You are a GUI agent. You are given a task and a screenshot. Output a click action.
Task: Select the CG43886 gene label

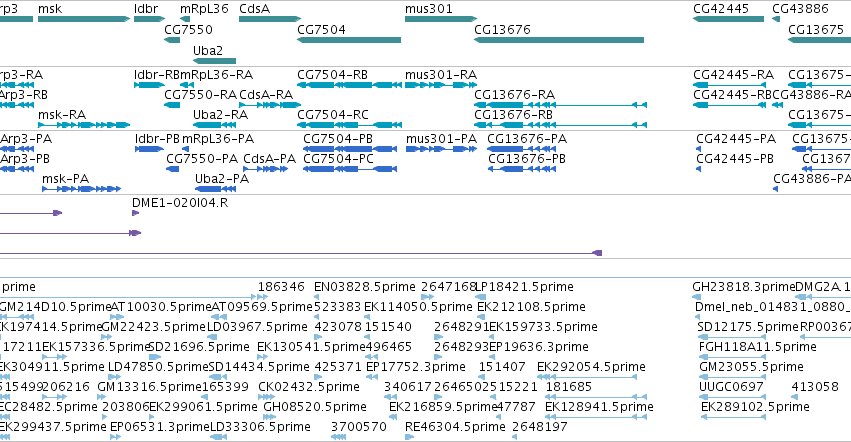[800, 9]
